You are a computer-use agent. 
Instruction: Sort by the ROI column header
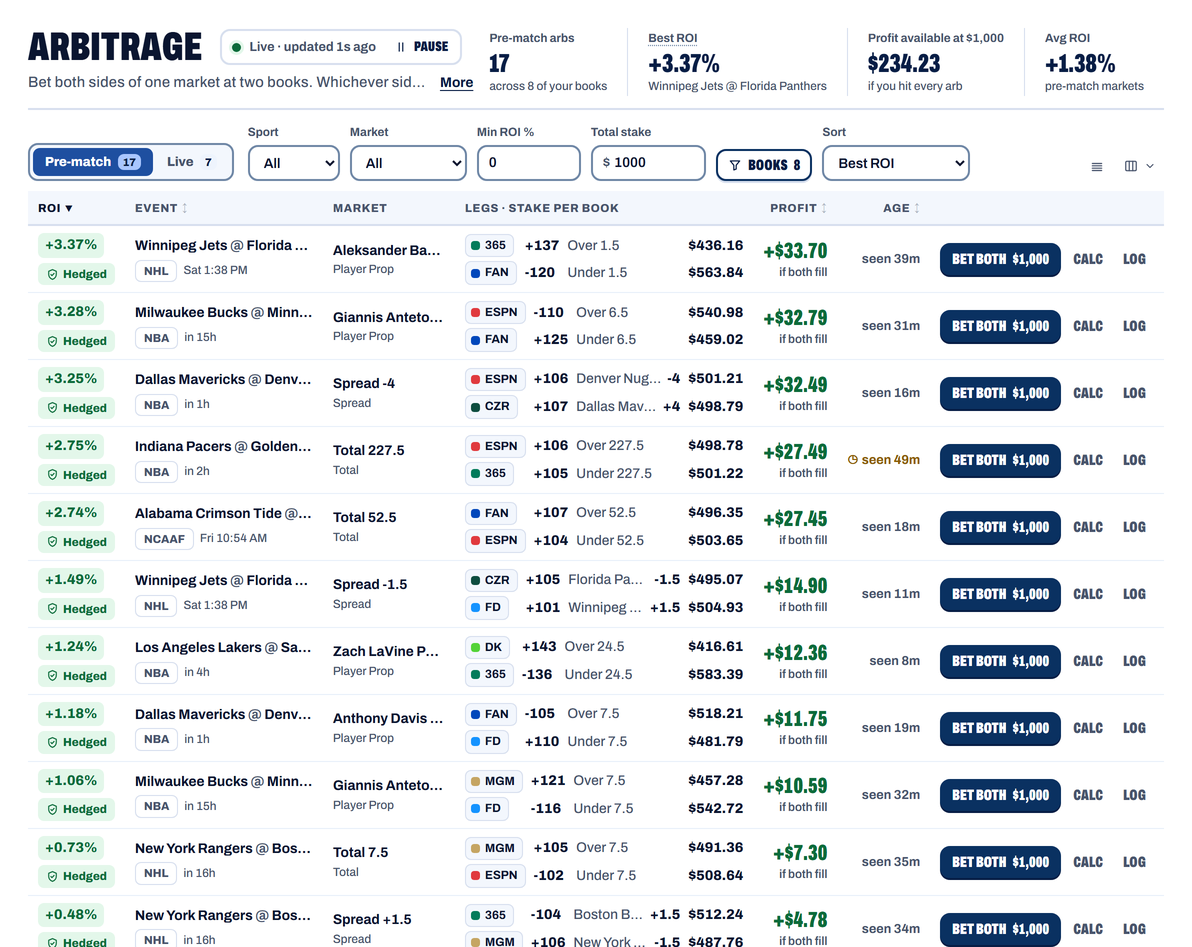tap(55, 208)
